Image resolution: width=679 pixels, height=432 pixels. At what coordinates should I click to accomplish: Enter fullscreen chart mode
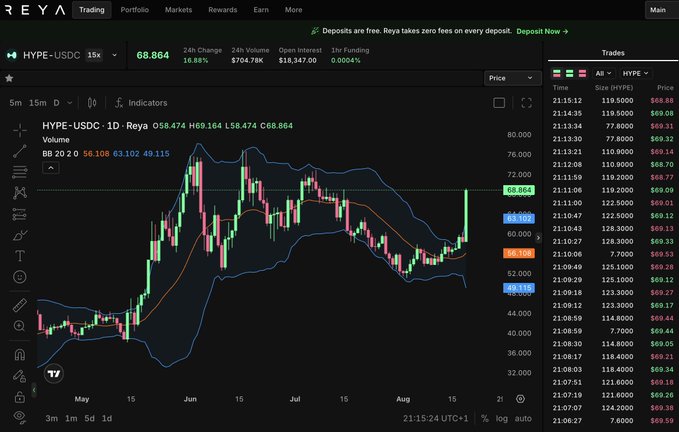tap(527, 103)
